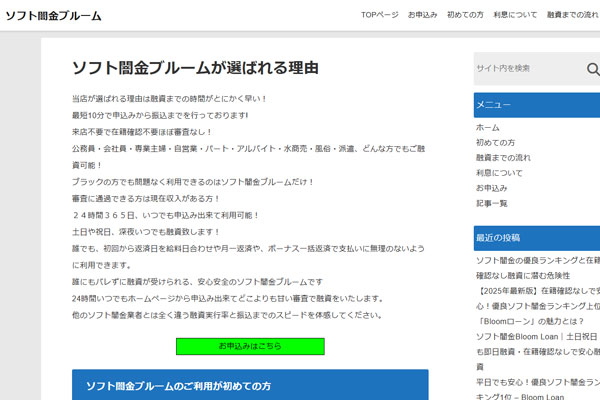Select お申込み in sidebar menu
Screen dimensions: 600x400
[492, 188]
